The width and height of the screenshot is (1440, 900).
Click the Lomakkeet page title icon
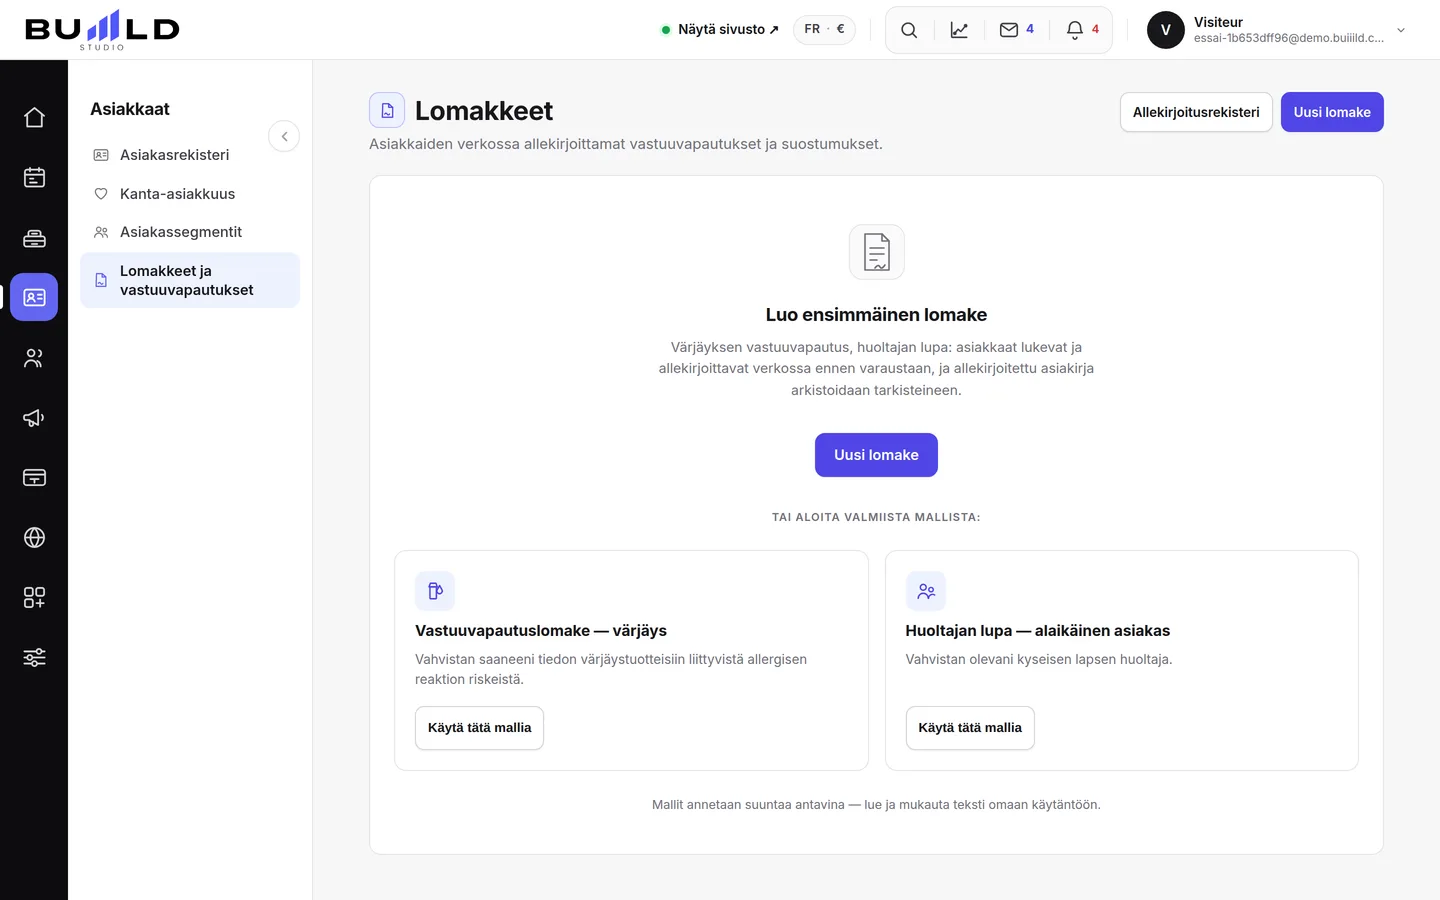387,110
